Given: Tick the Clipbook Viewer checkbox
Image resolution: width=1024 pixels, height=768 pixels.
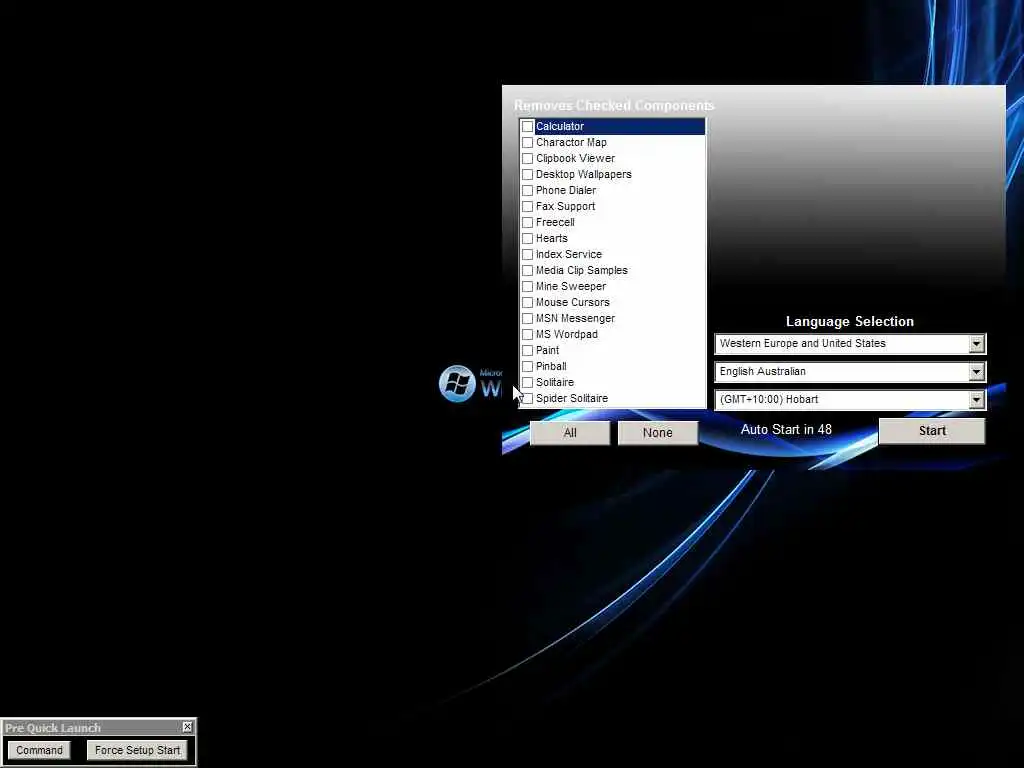Looking at the screenshot, I should pyautogui.click(x=528, y=158).
